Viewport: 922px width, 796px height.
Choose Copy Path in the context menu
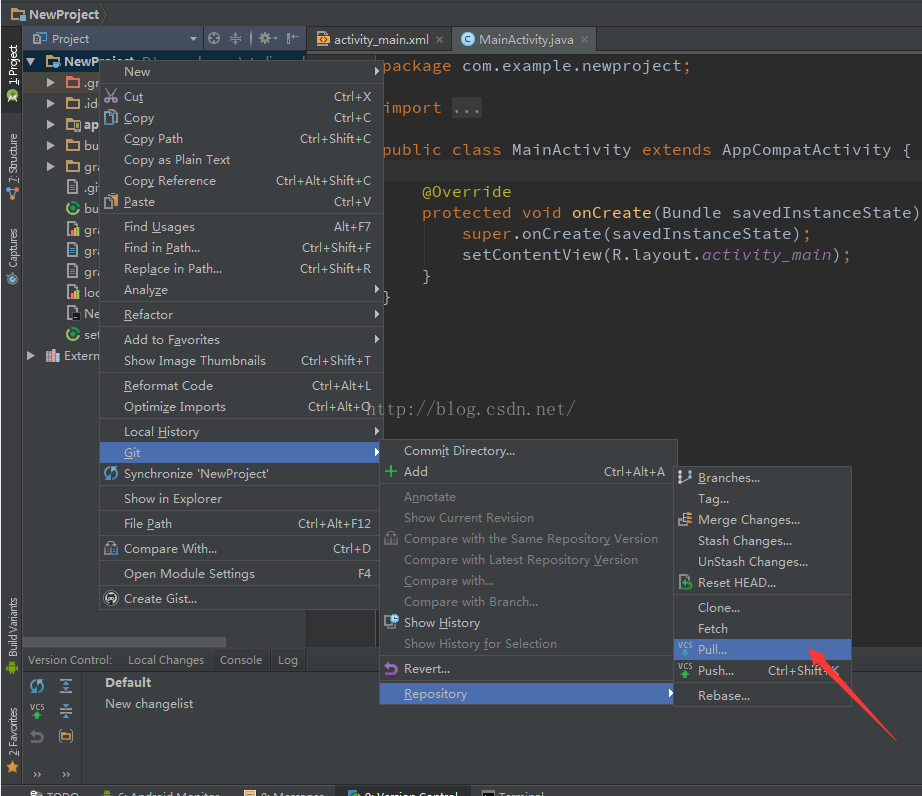click(242, 139)
